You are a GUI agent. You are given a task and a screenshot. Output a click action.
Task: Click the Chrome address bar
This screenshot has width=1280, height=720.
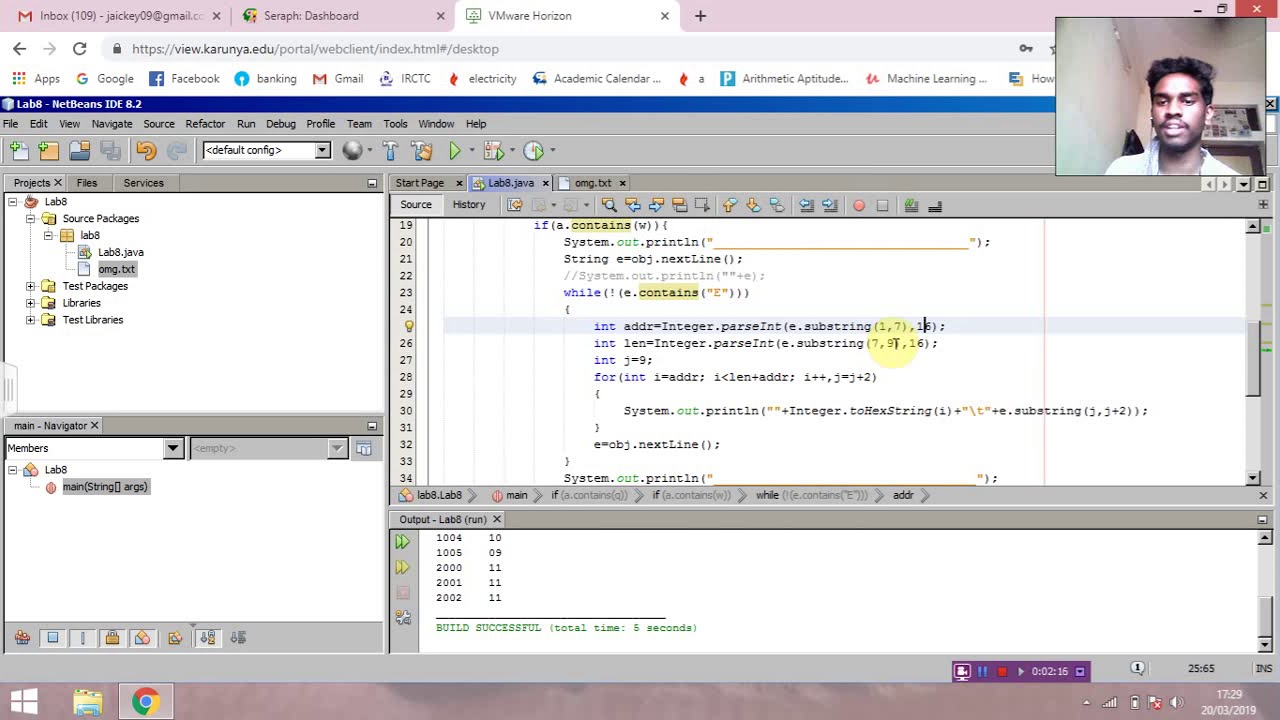[560, 49]
